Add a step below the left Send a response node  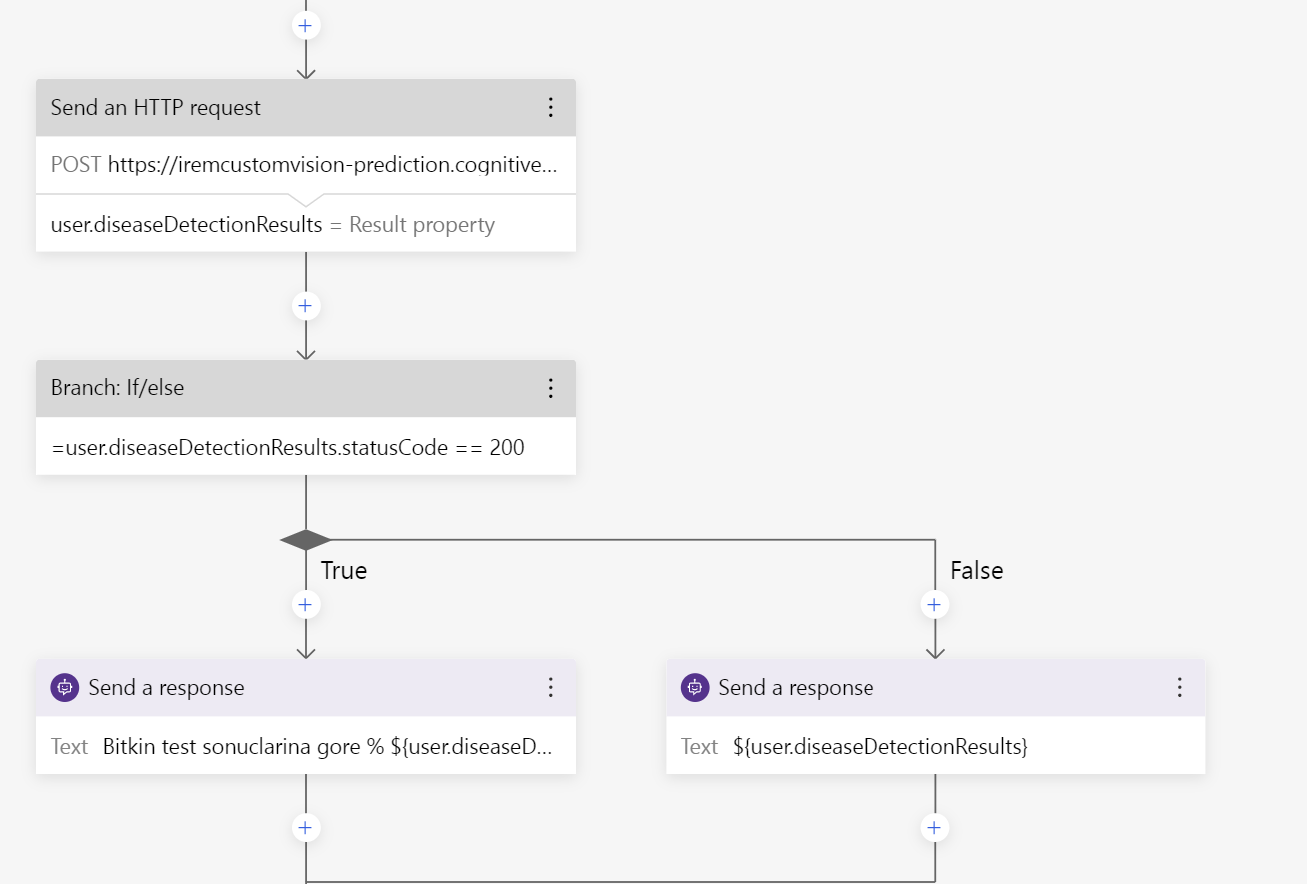click(x=305, y=827)
